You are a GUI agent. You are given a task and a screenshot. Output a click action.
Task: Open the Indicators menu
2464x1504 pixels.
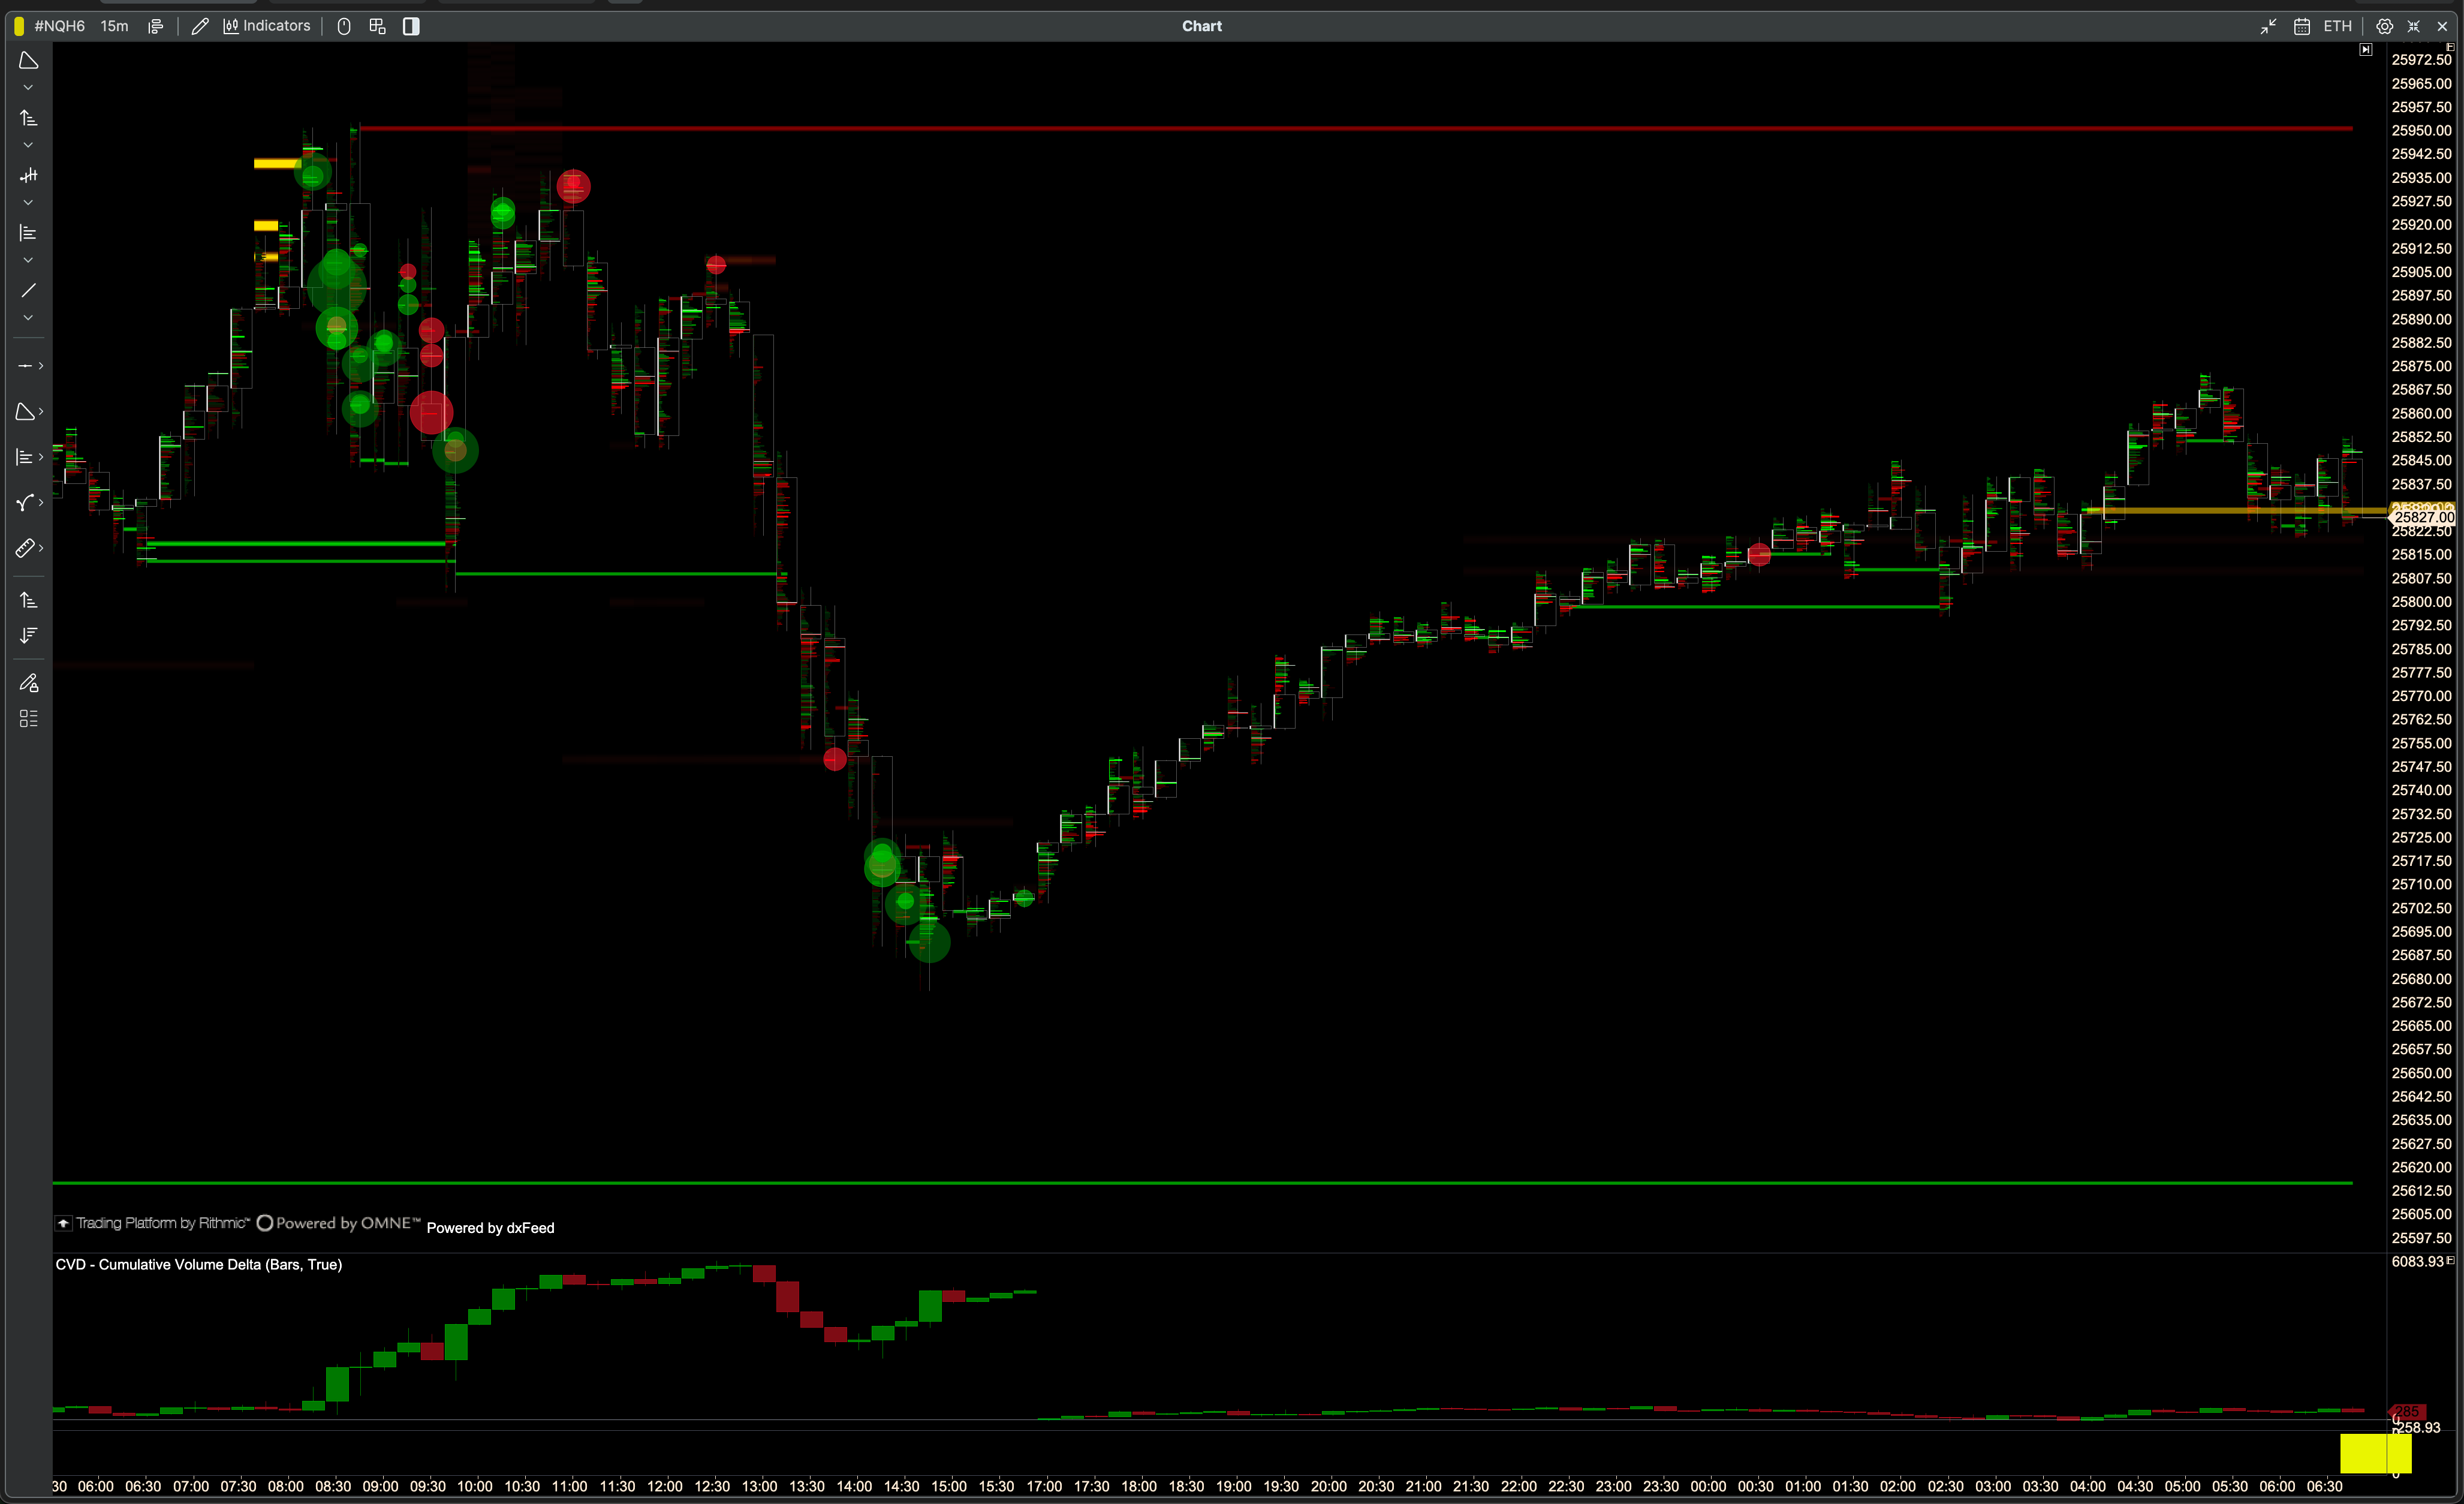pyautogui.click(x=267, y=26)
